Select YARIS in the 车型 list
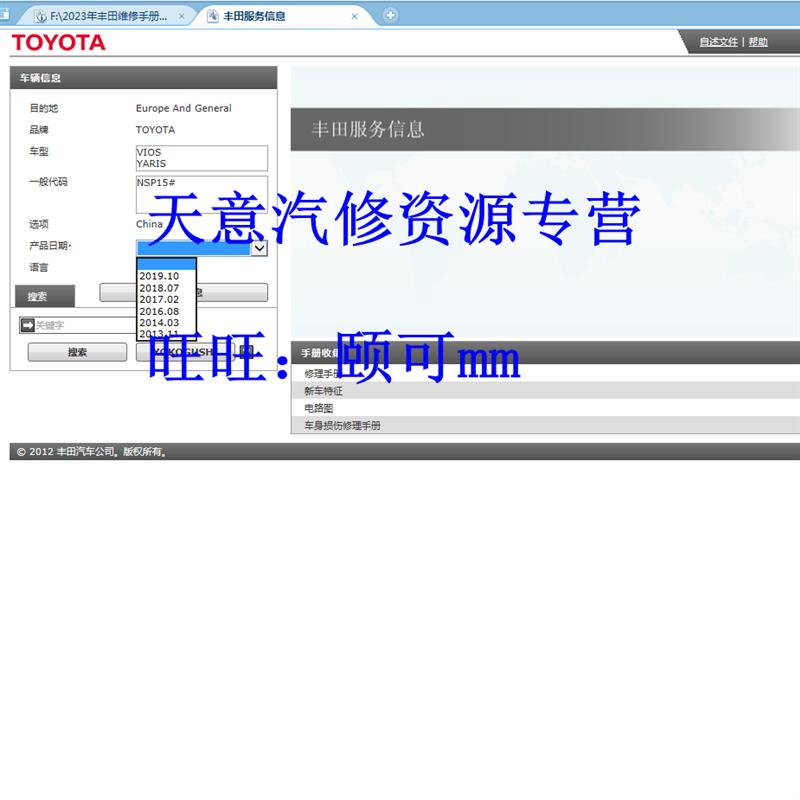800x800 pixels. click(x=152, y=164)
